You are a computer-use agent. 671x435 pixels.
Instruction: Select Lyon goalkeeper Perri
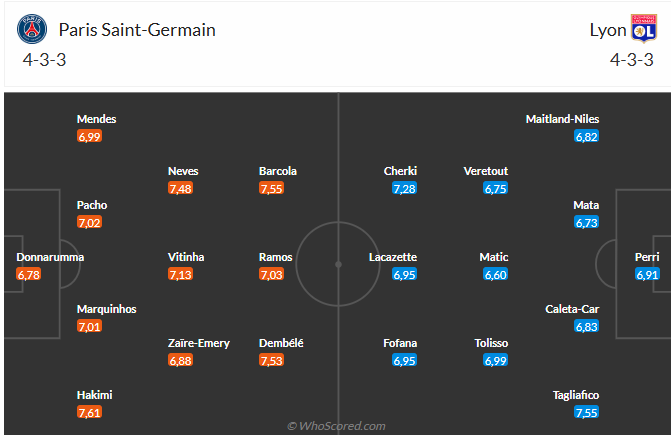647,257
